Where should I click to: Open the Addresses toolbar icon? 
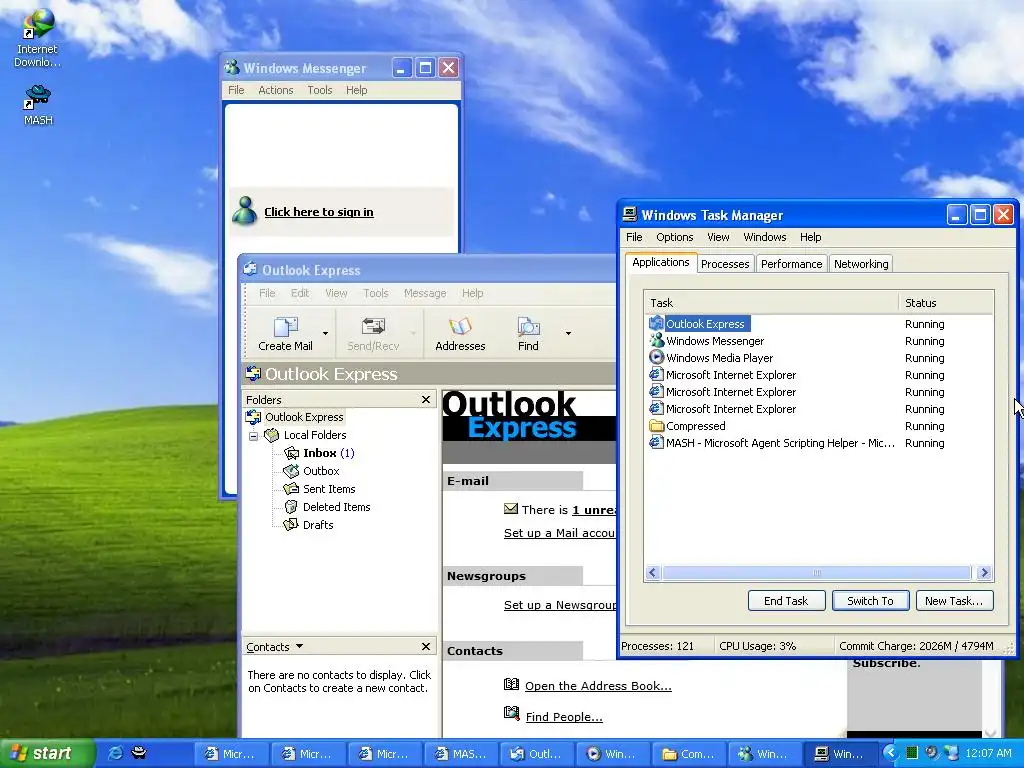[460, 334]
